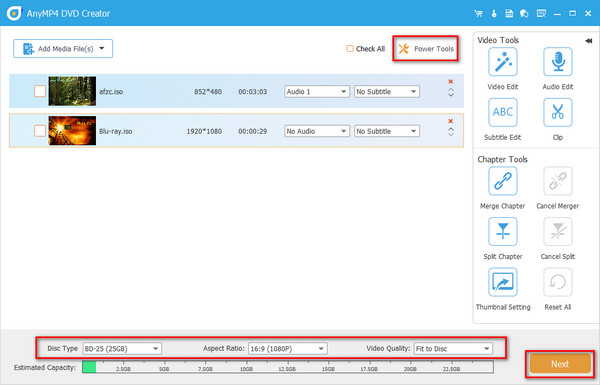This screenshot has height=385, width=600.
Task: Open the Video Edit tool
Action: tap(502, 62)
